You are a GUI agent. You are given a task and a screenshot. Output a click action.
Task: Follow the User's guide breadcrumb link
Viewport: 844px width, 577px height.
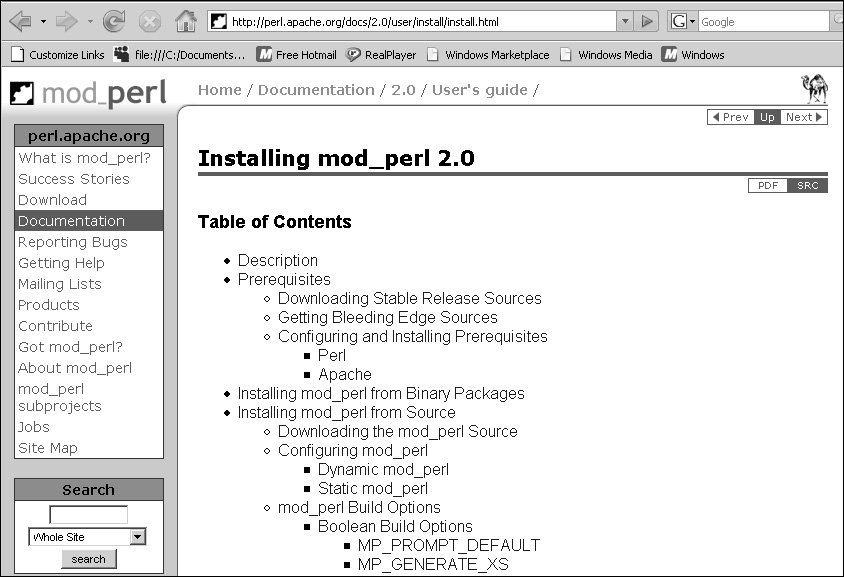tap(480, 90)
